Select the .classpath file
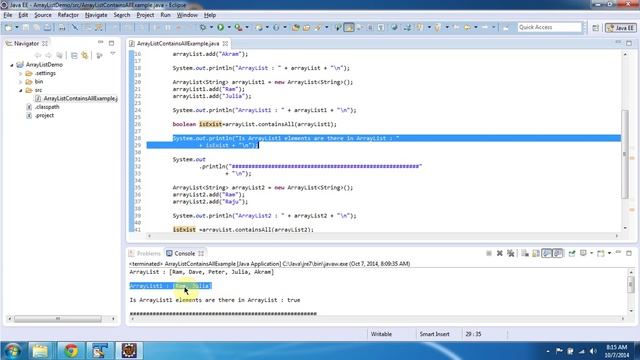This screenshot has width=640, height=360. point(43,107)
